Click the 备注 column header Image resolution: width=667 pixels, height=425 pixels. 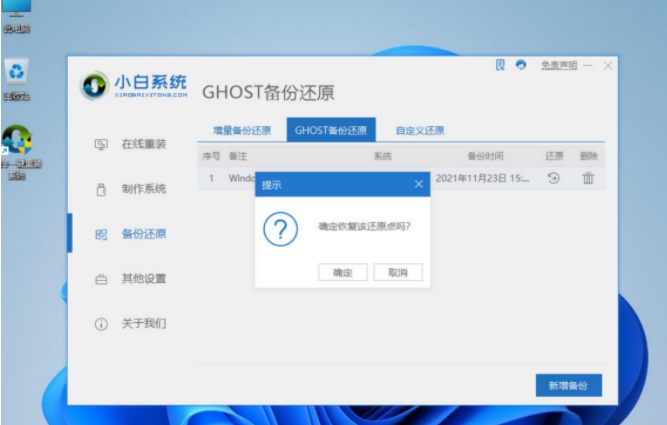coord(238,156)
